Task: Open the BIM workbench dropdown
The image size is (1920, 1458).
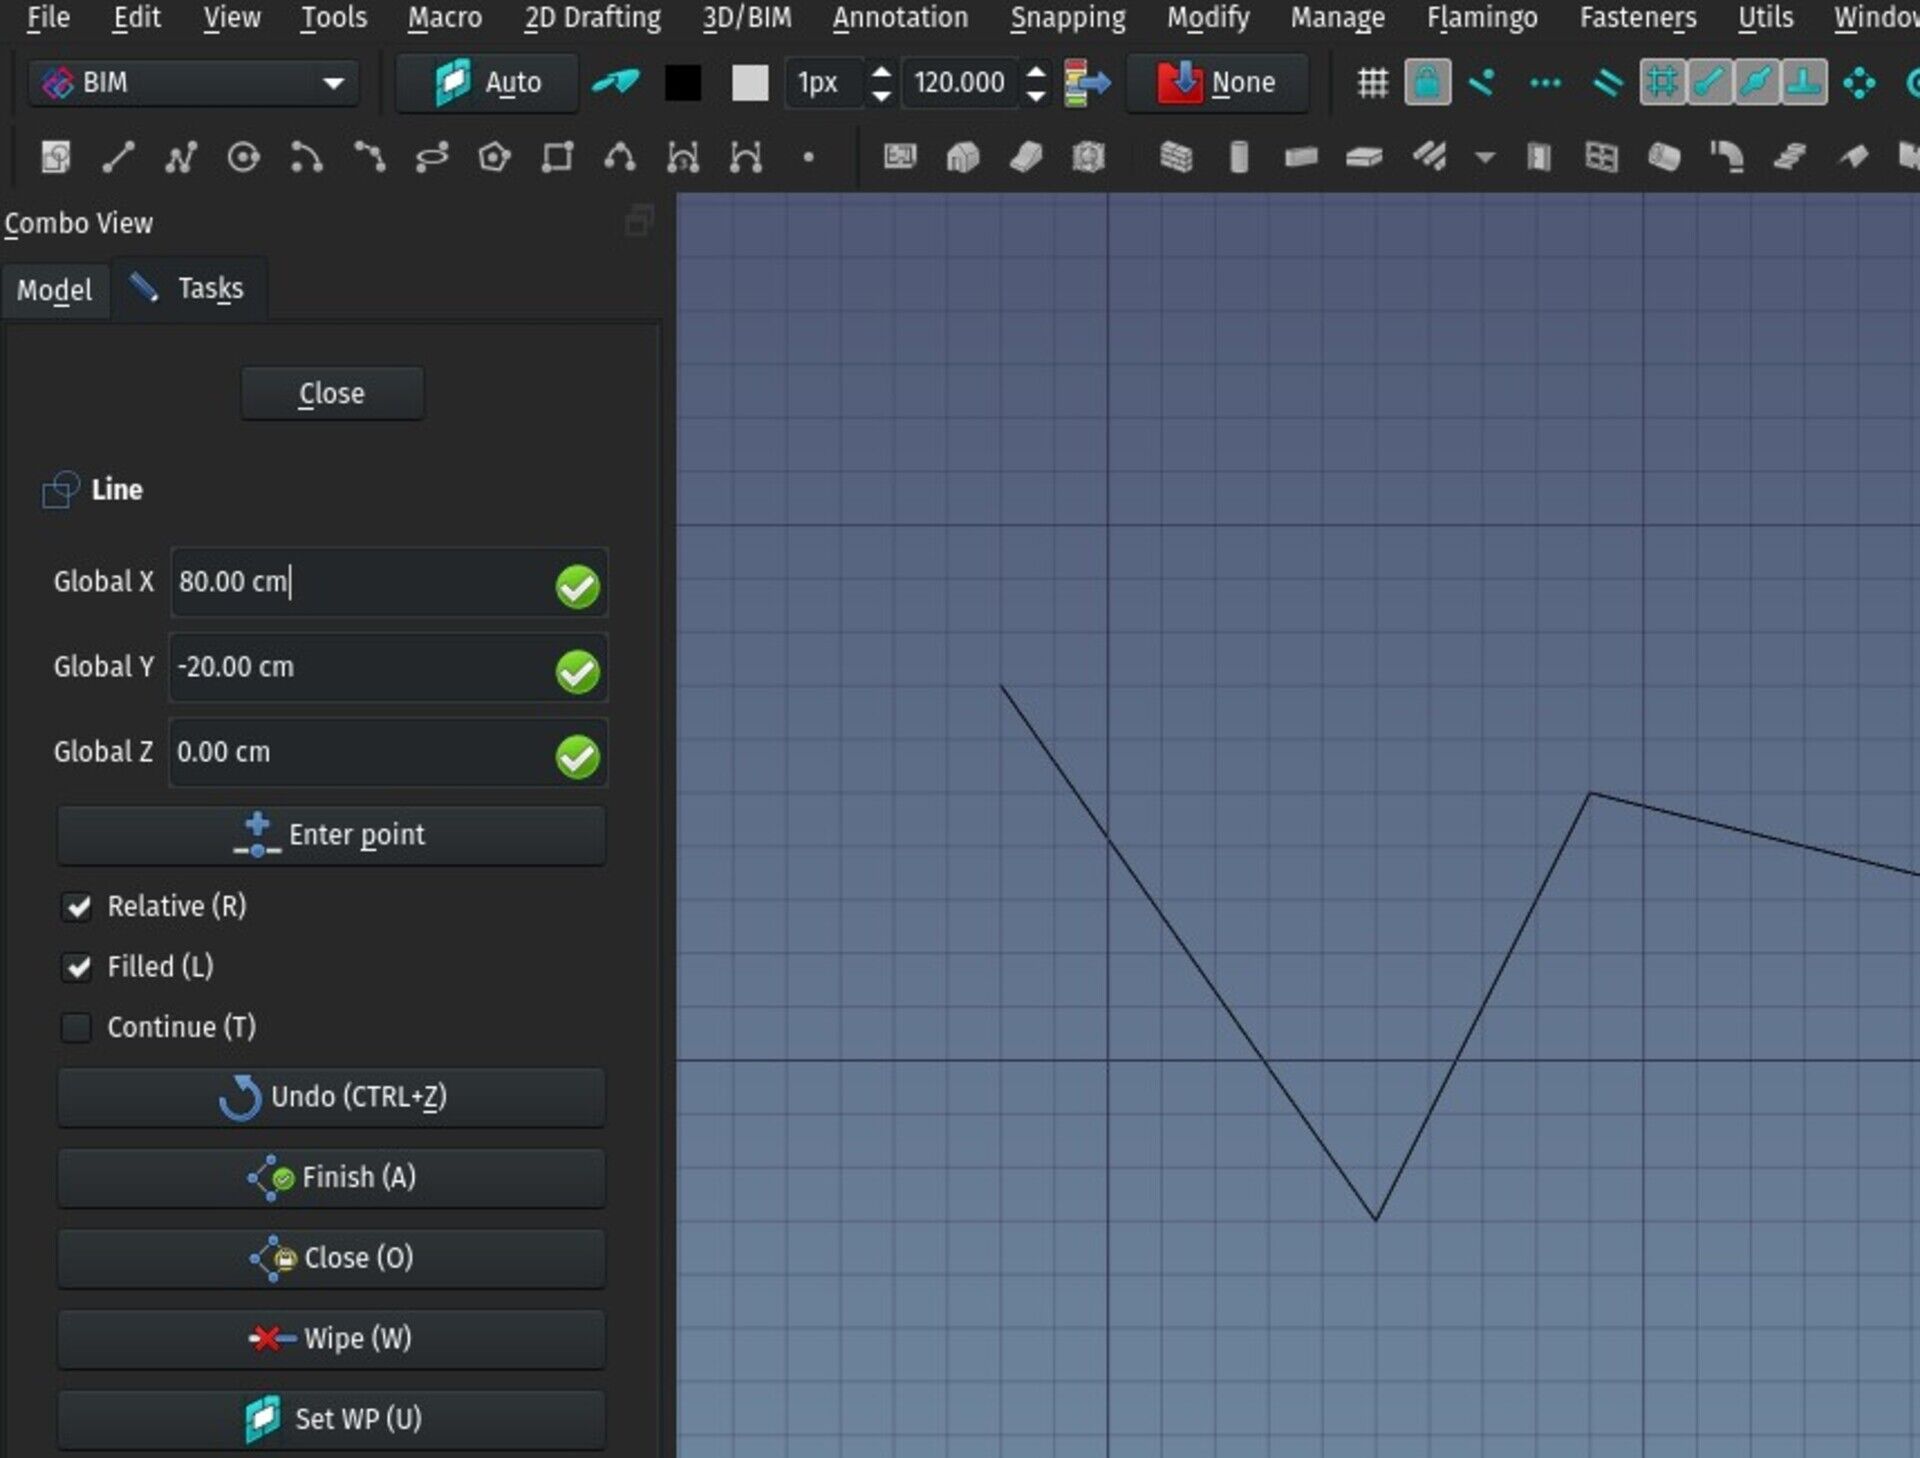Action: pyautogui.click(x=193, y=83)
